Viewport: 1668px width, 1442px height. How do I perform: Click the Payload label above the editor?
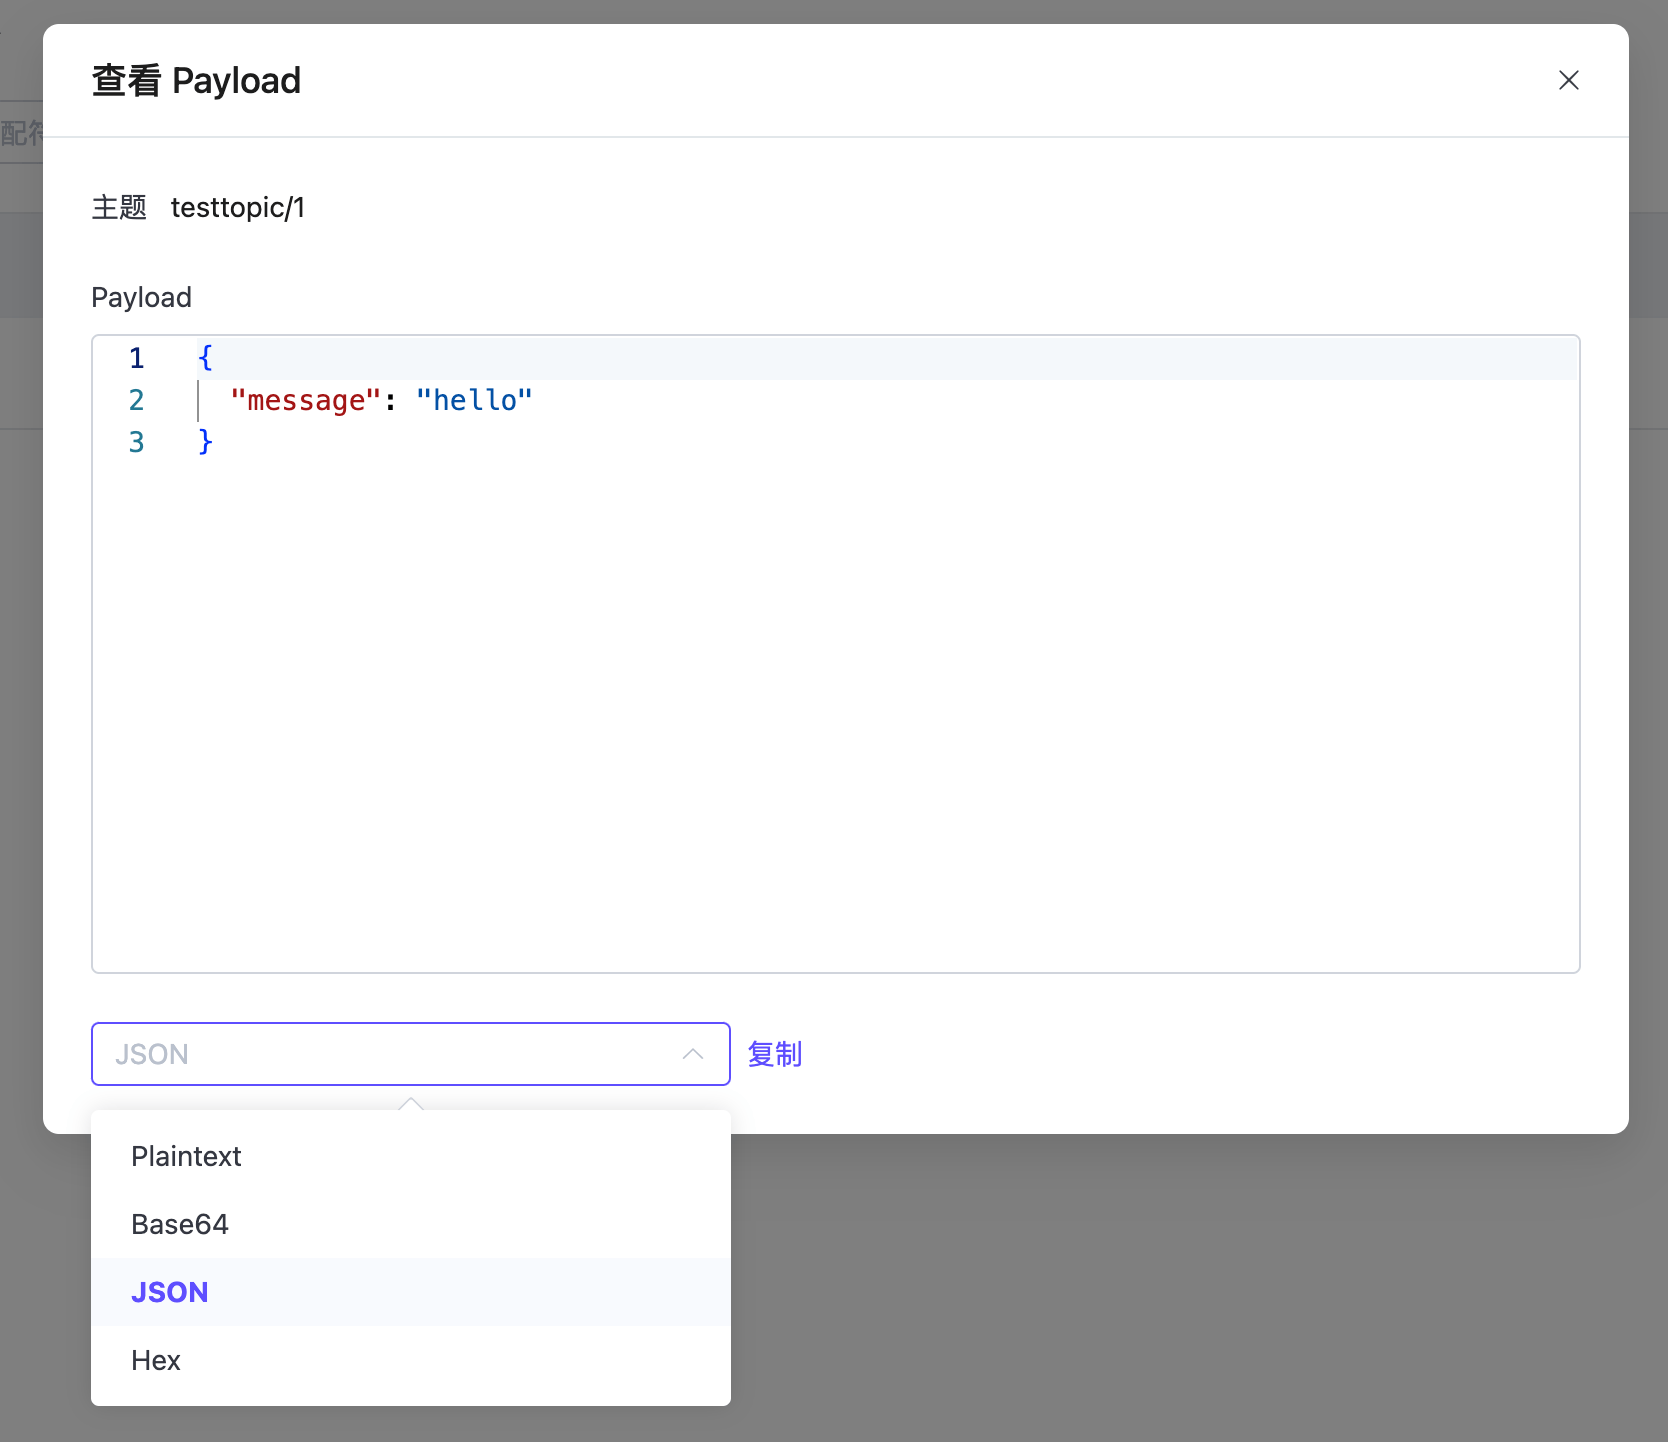click(141, 297)
